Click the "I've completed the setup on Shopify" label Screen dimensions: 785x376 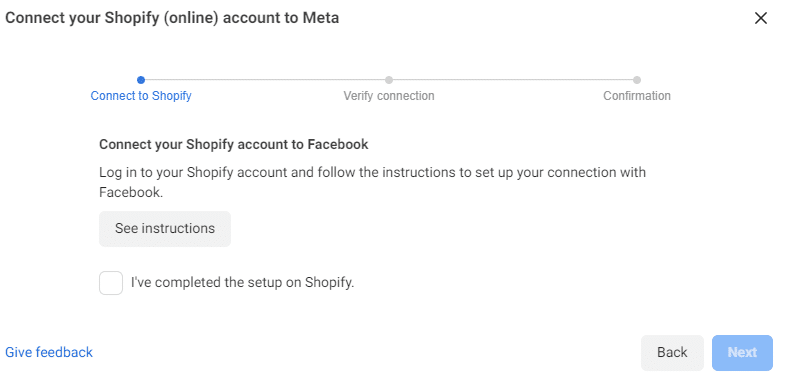coord(242,282)
